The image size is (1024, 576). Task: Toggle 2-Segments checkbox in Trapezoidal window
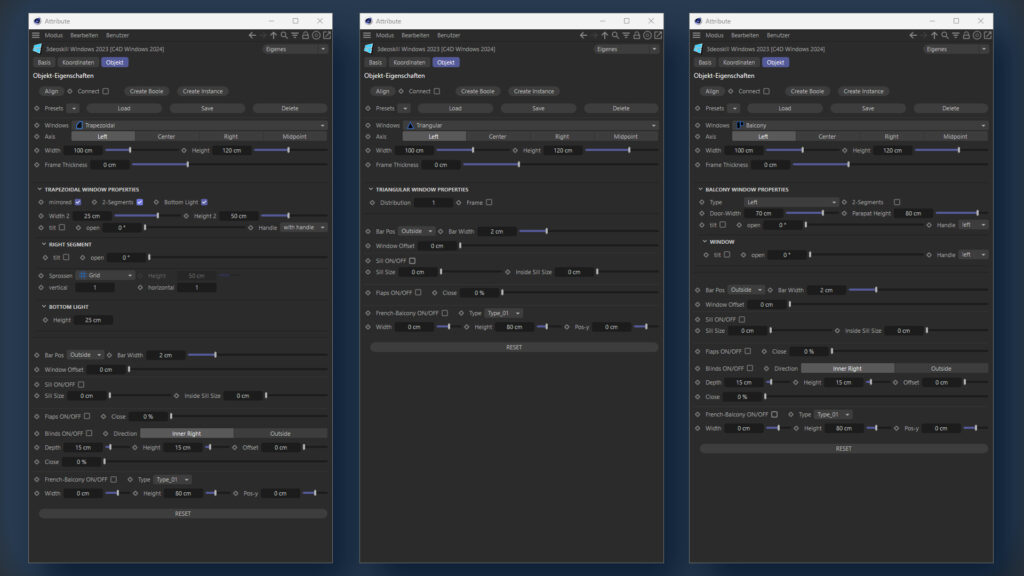(140, 202)
